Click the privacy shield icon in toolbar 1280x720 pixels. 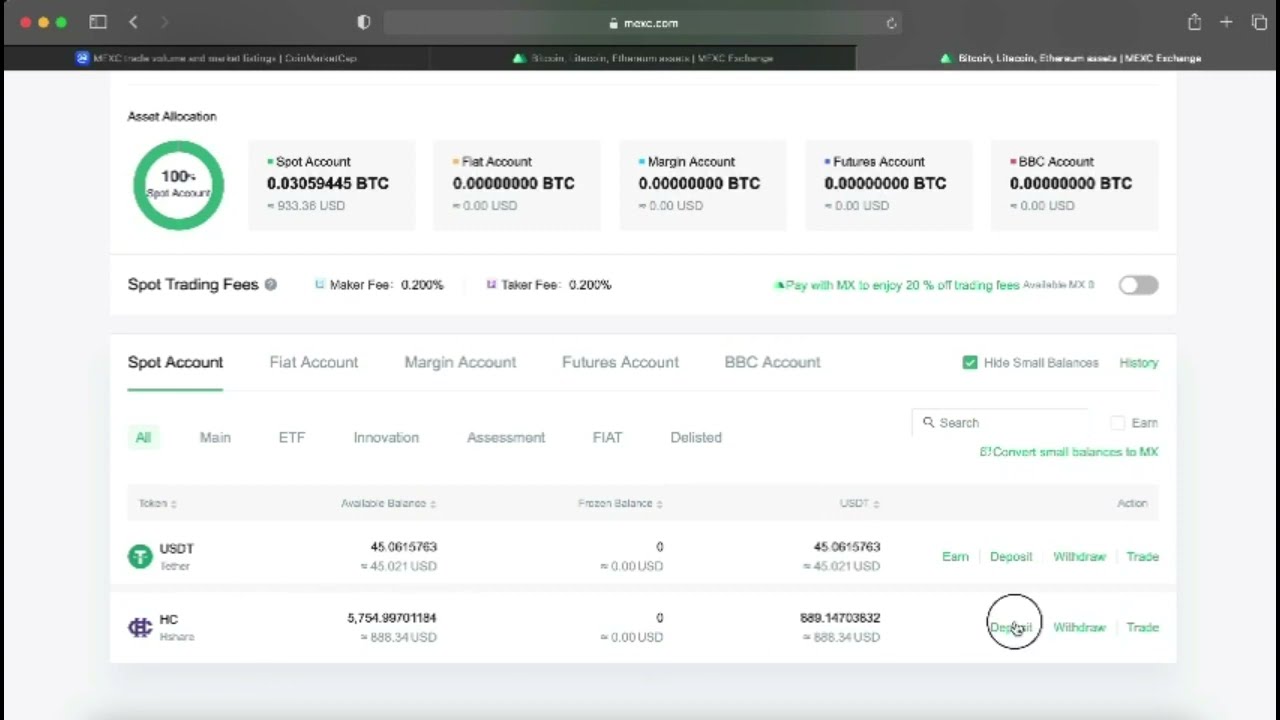364,22
